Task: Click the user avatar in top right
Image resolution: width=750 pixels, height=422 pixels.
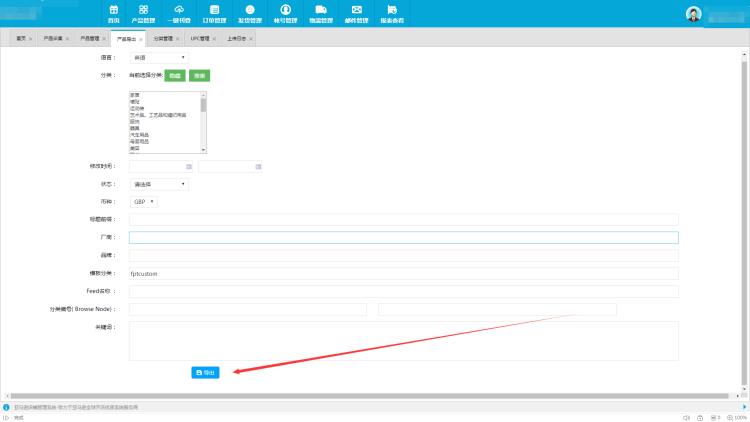Action: tap(693, 14)
